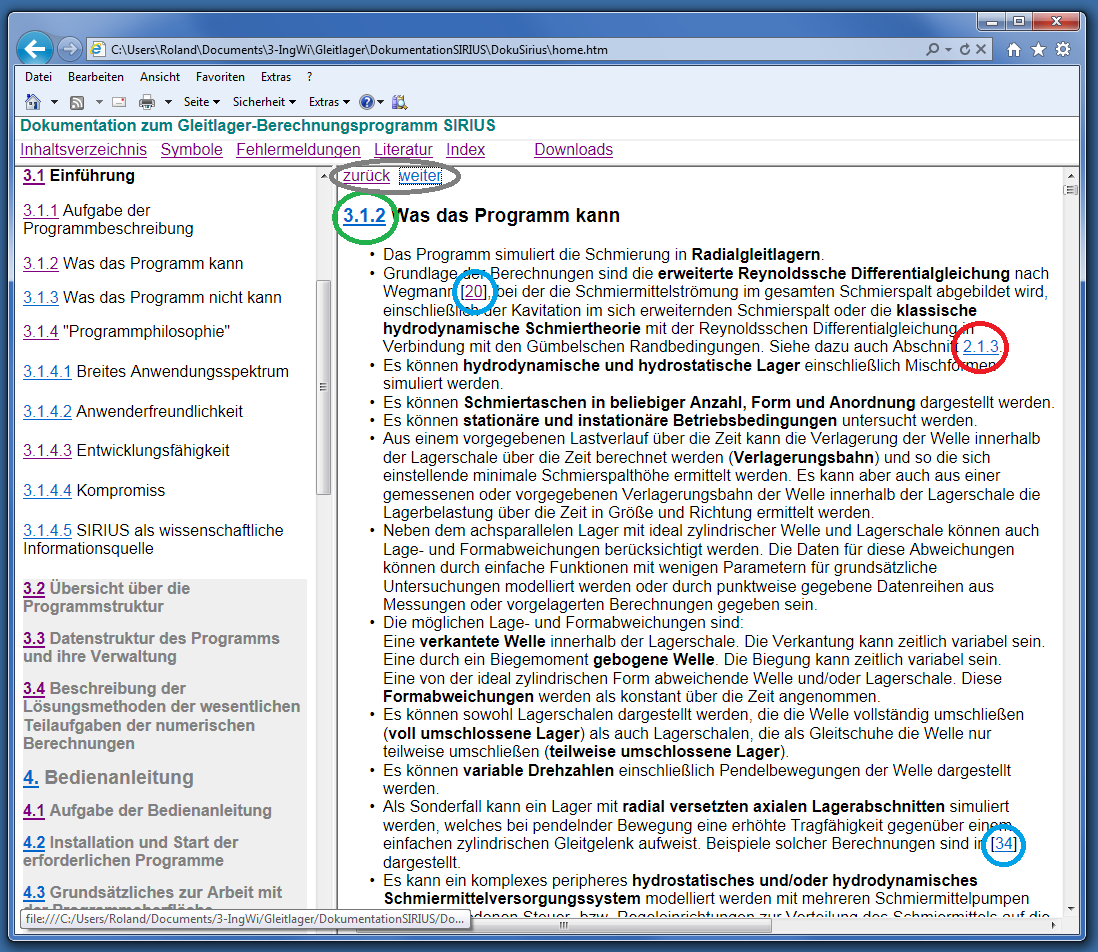Click the IE page icon in the address bar
The height and width of the screenshot is (952, 1098).
[x=98, y=50]
